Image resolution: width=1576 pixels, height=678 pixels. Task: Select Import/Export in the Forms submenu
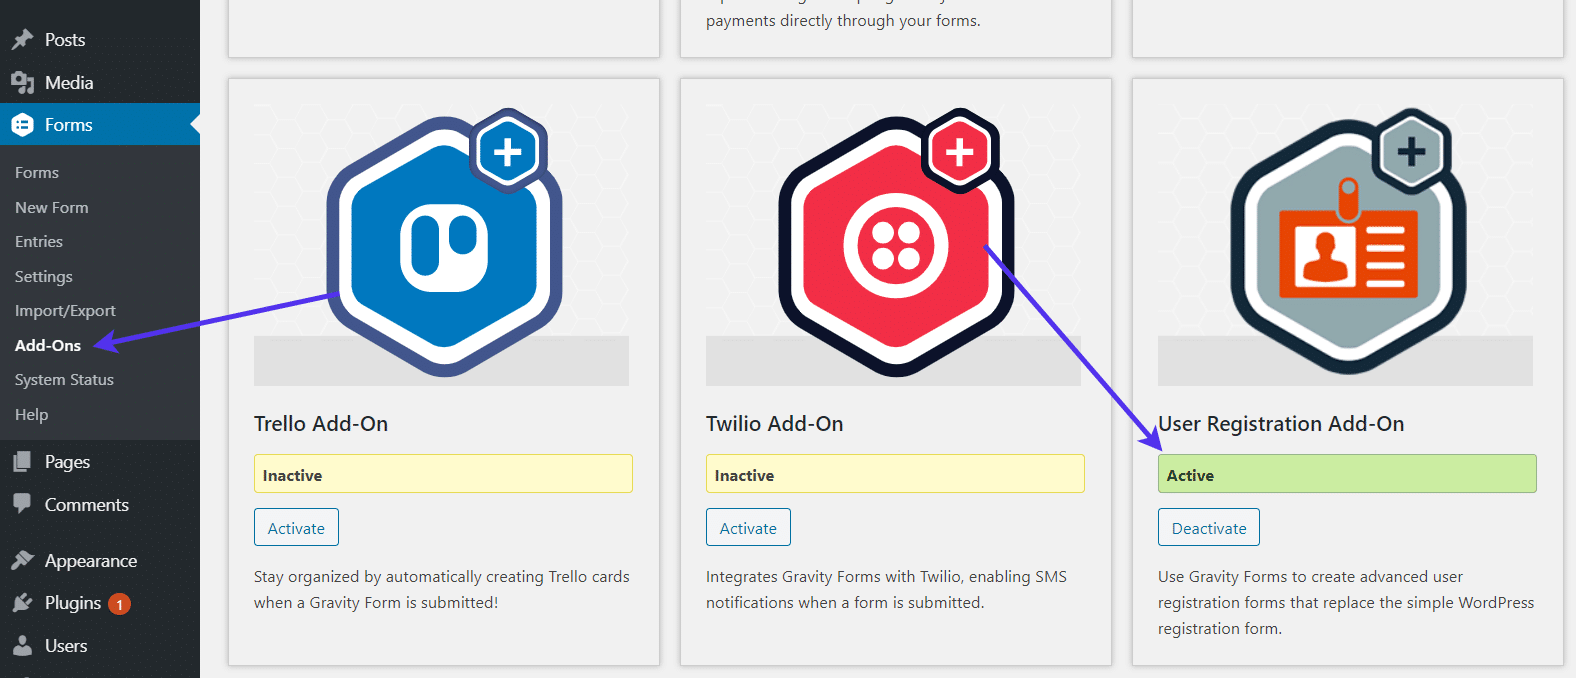tap(65, 311)
